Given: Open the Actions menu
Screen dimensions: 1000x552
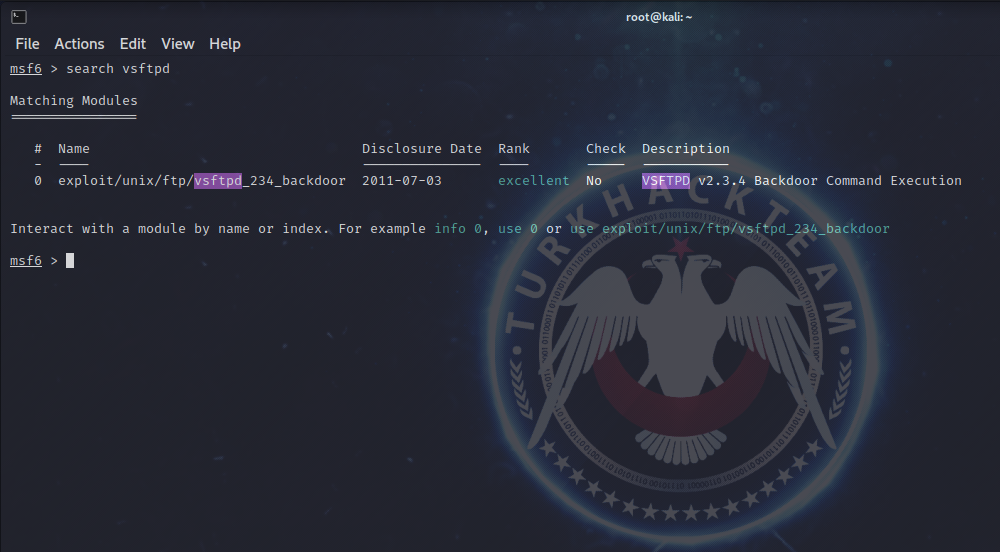Looking at the screenshot, I should click(x=79, y=44).
